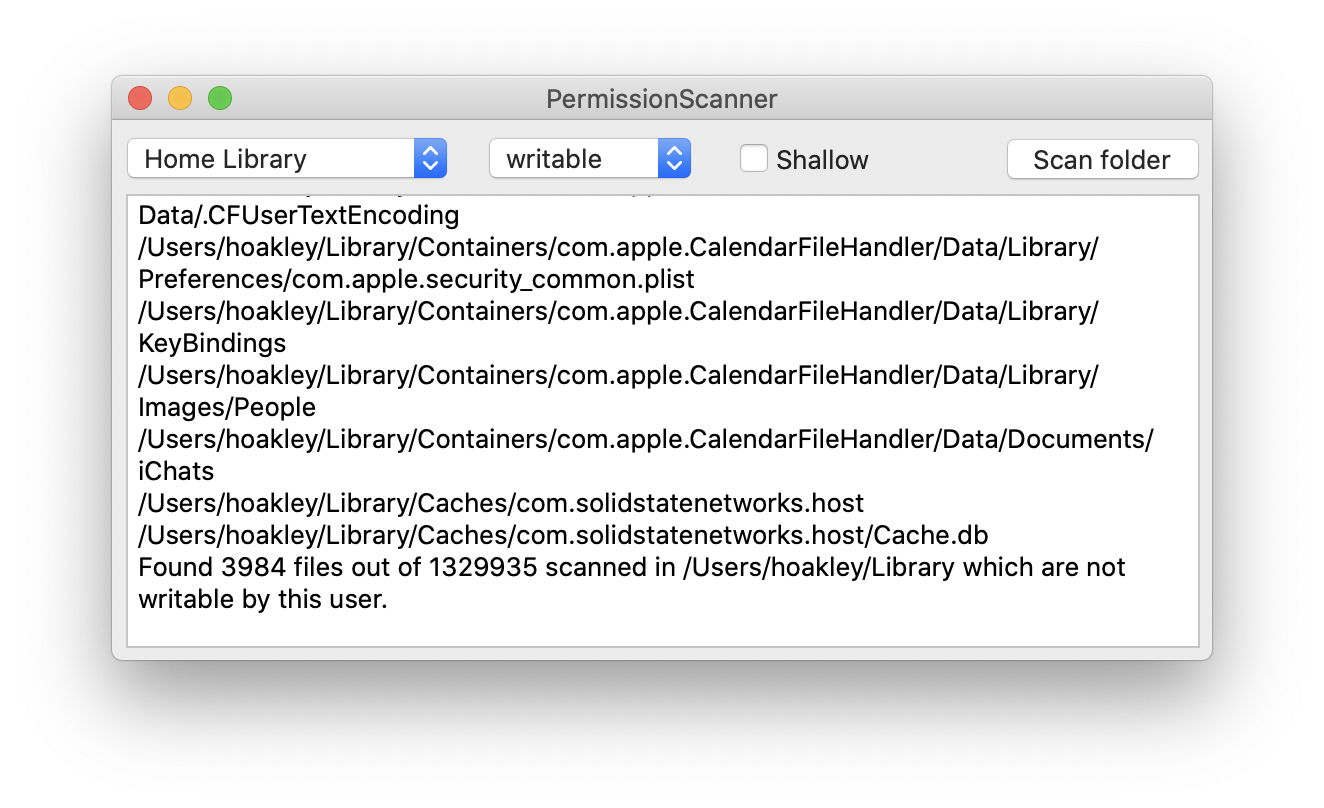1324x808 pixels.
Task: Click the com.solidstatenetworks.host folder path line
Action: coord(500,503)
